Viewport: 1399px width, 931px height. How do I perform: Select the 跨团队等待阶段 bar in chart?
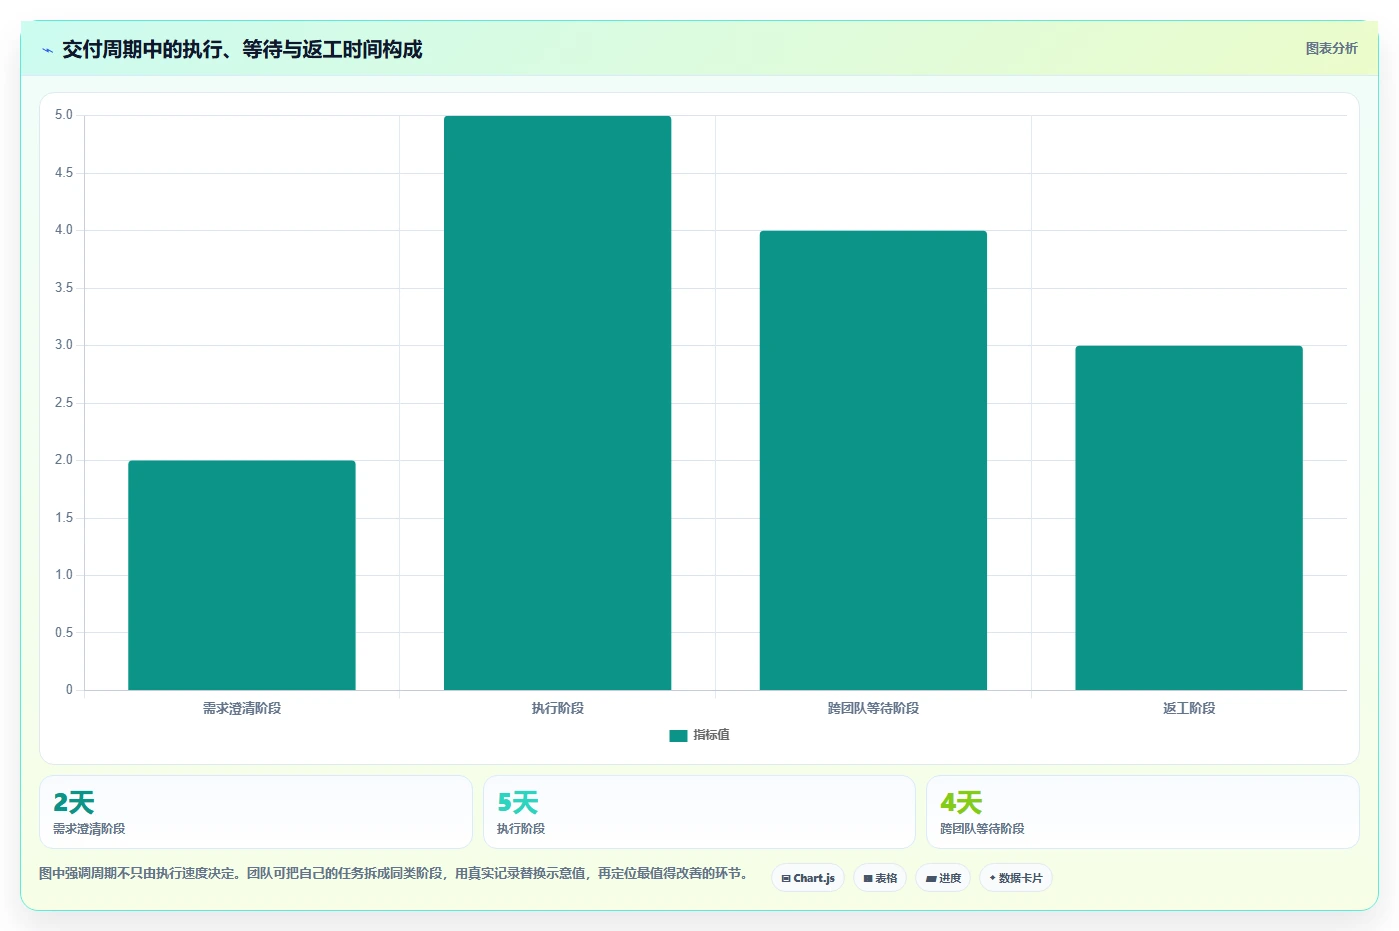click(x=873, y=460)
